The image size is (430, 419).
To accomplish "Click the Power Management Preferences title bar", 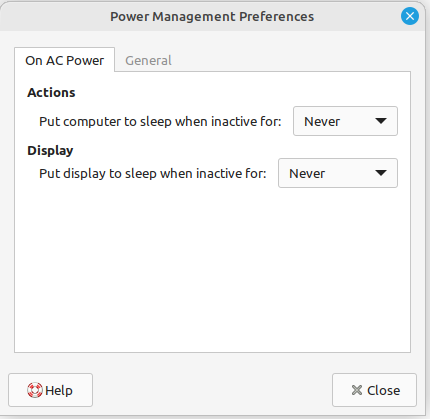I will pyautogui.click(x=212, y=16).
